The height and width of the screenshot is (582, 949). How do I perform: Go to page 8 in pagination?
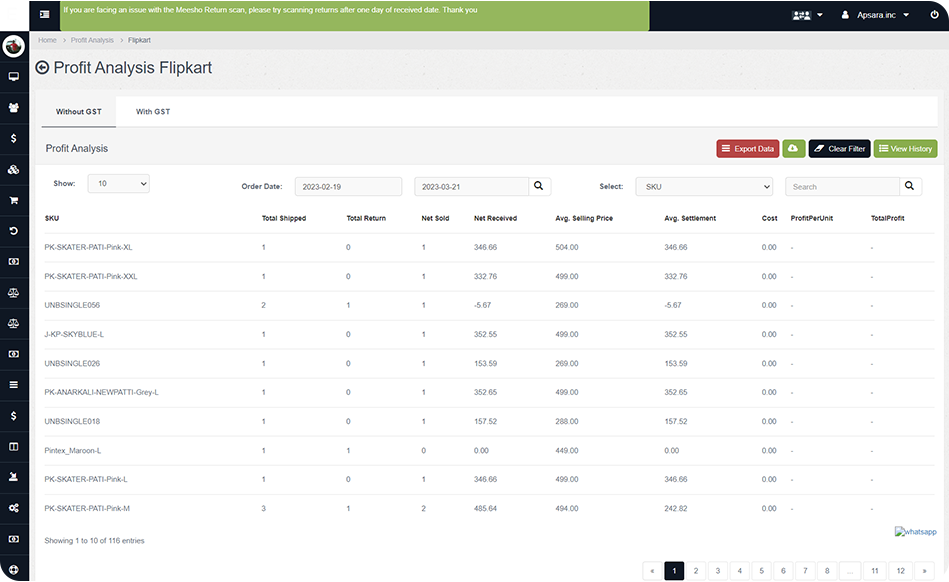point(827,571)
